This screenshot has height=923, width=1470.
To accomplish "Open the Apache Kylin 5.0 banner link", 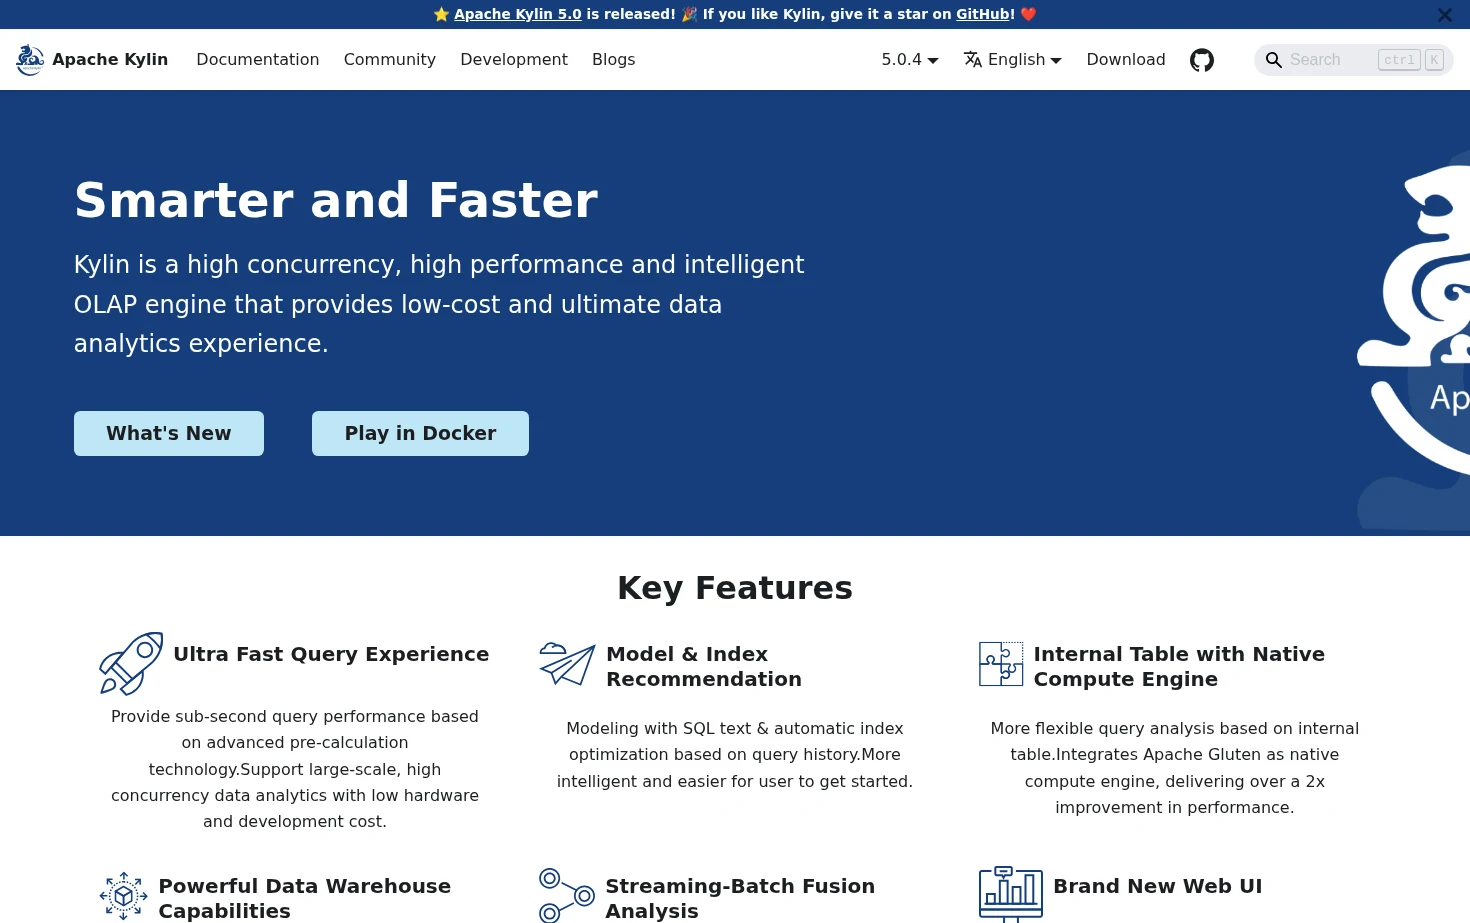I will point(518,14).
